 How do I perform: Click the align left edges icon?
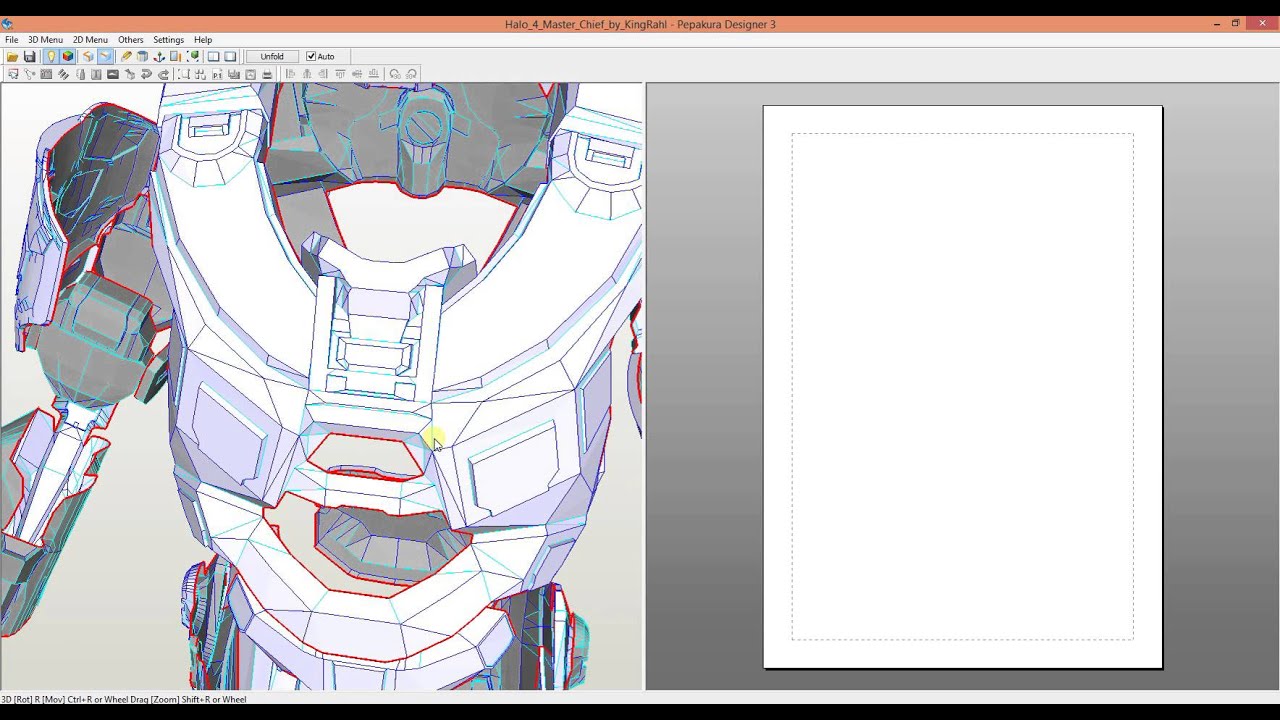(x=290, y=74)
